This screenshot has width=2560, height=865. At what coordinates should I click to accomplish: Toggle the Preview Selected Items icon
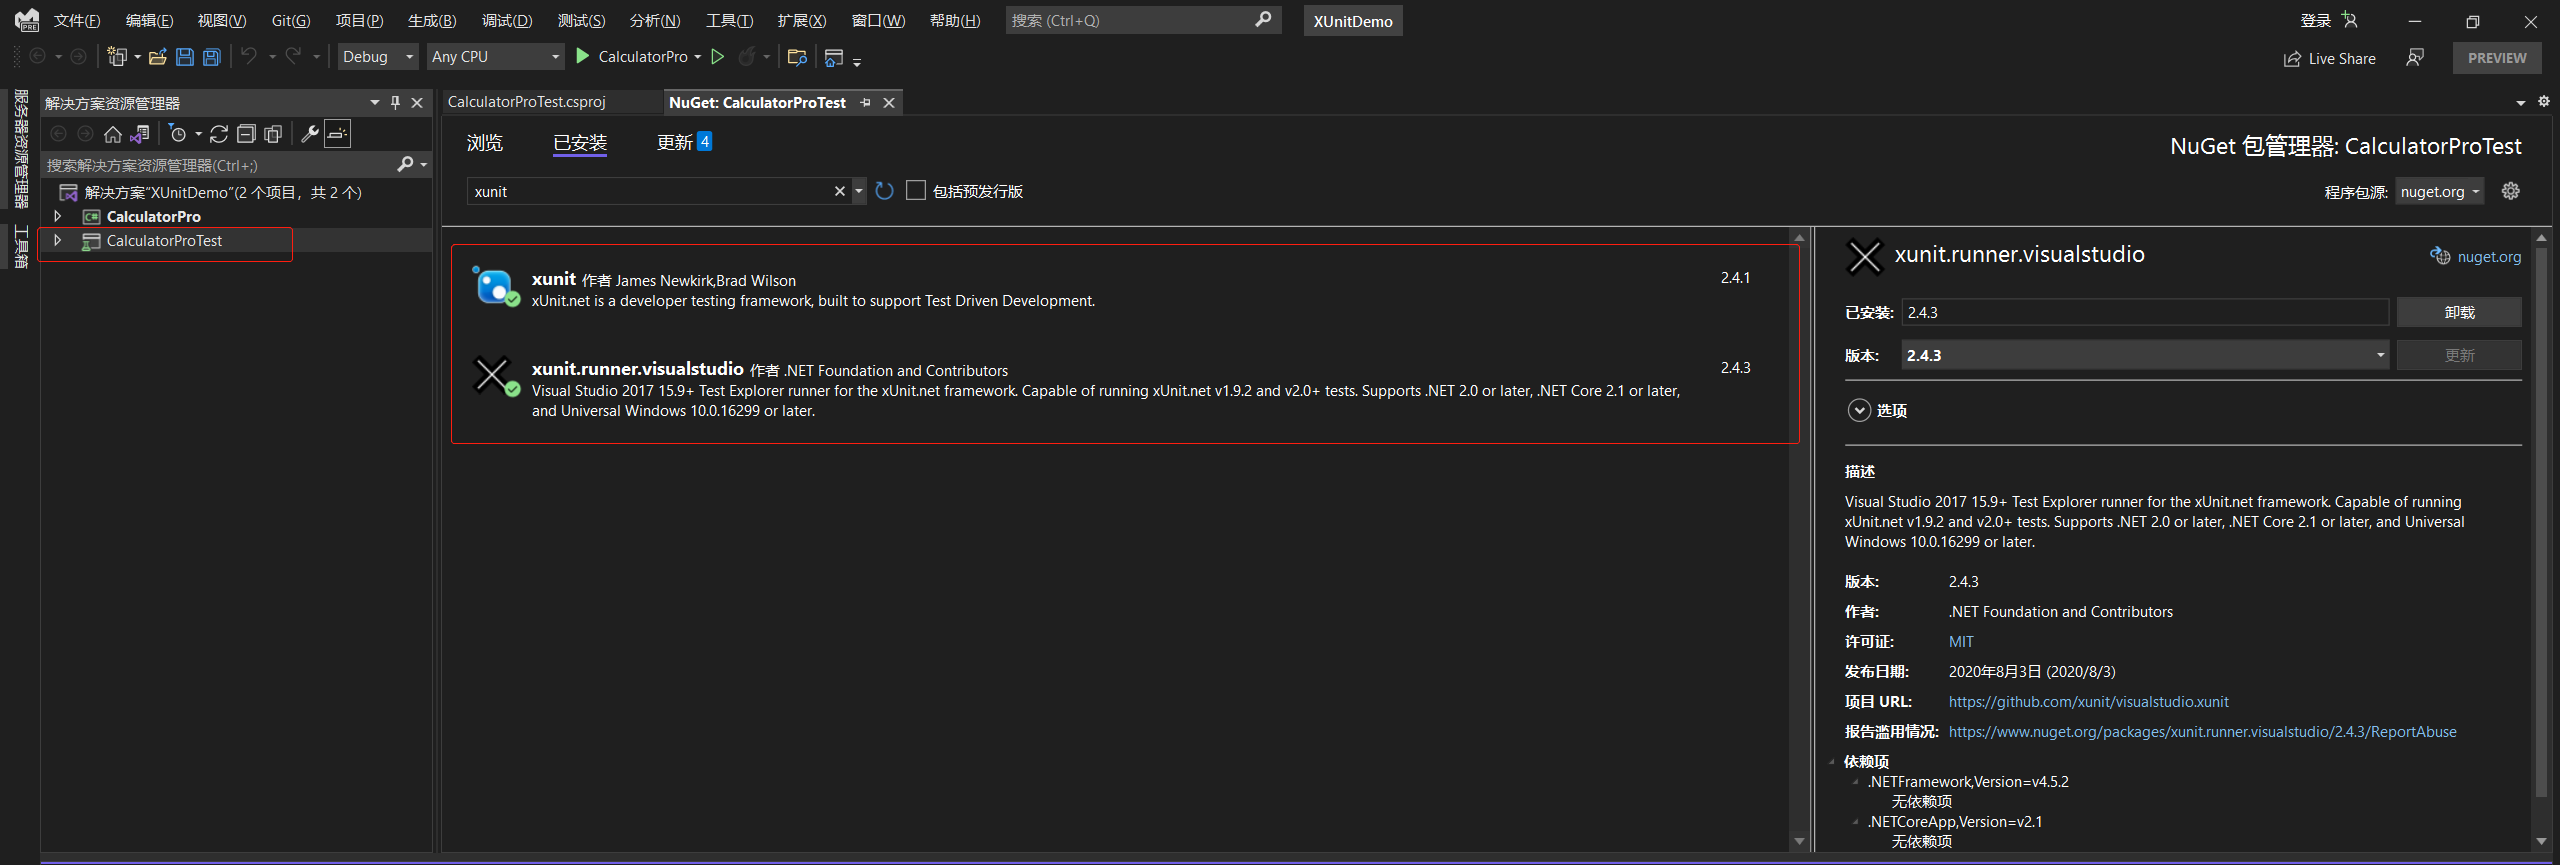coord(338,134)
